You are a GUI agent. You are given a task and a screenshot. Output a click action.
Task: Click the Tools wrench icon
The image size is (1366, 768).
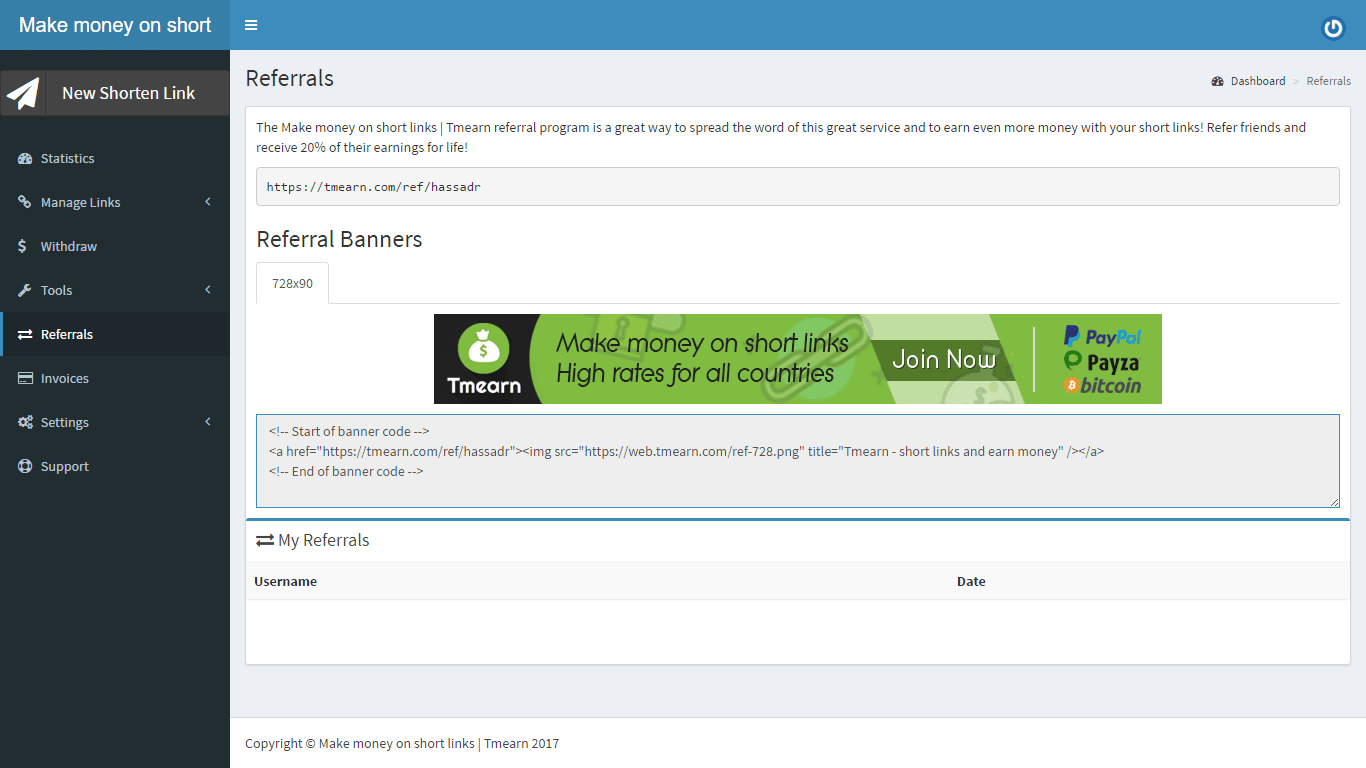[25, 290]
